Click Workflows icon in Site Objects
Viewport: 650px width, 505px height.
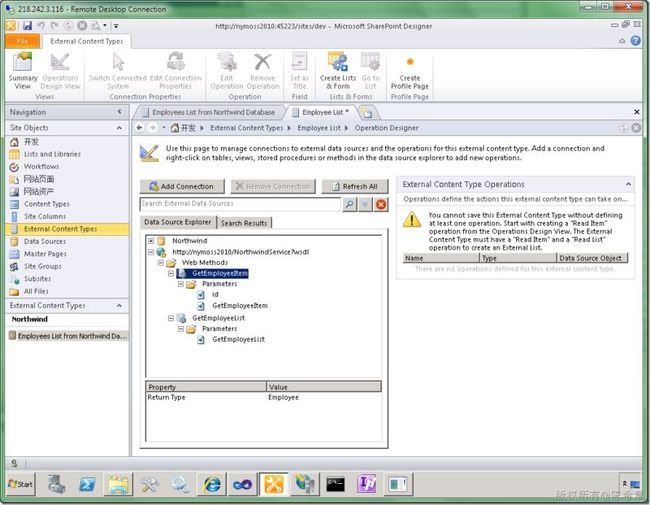pyautogui.click(x=14, y=167)
